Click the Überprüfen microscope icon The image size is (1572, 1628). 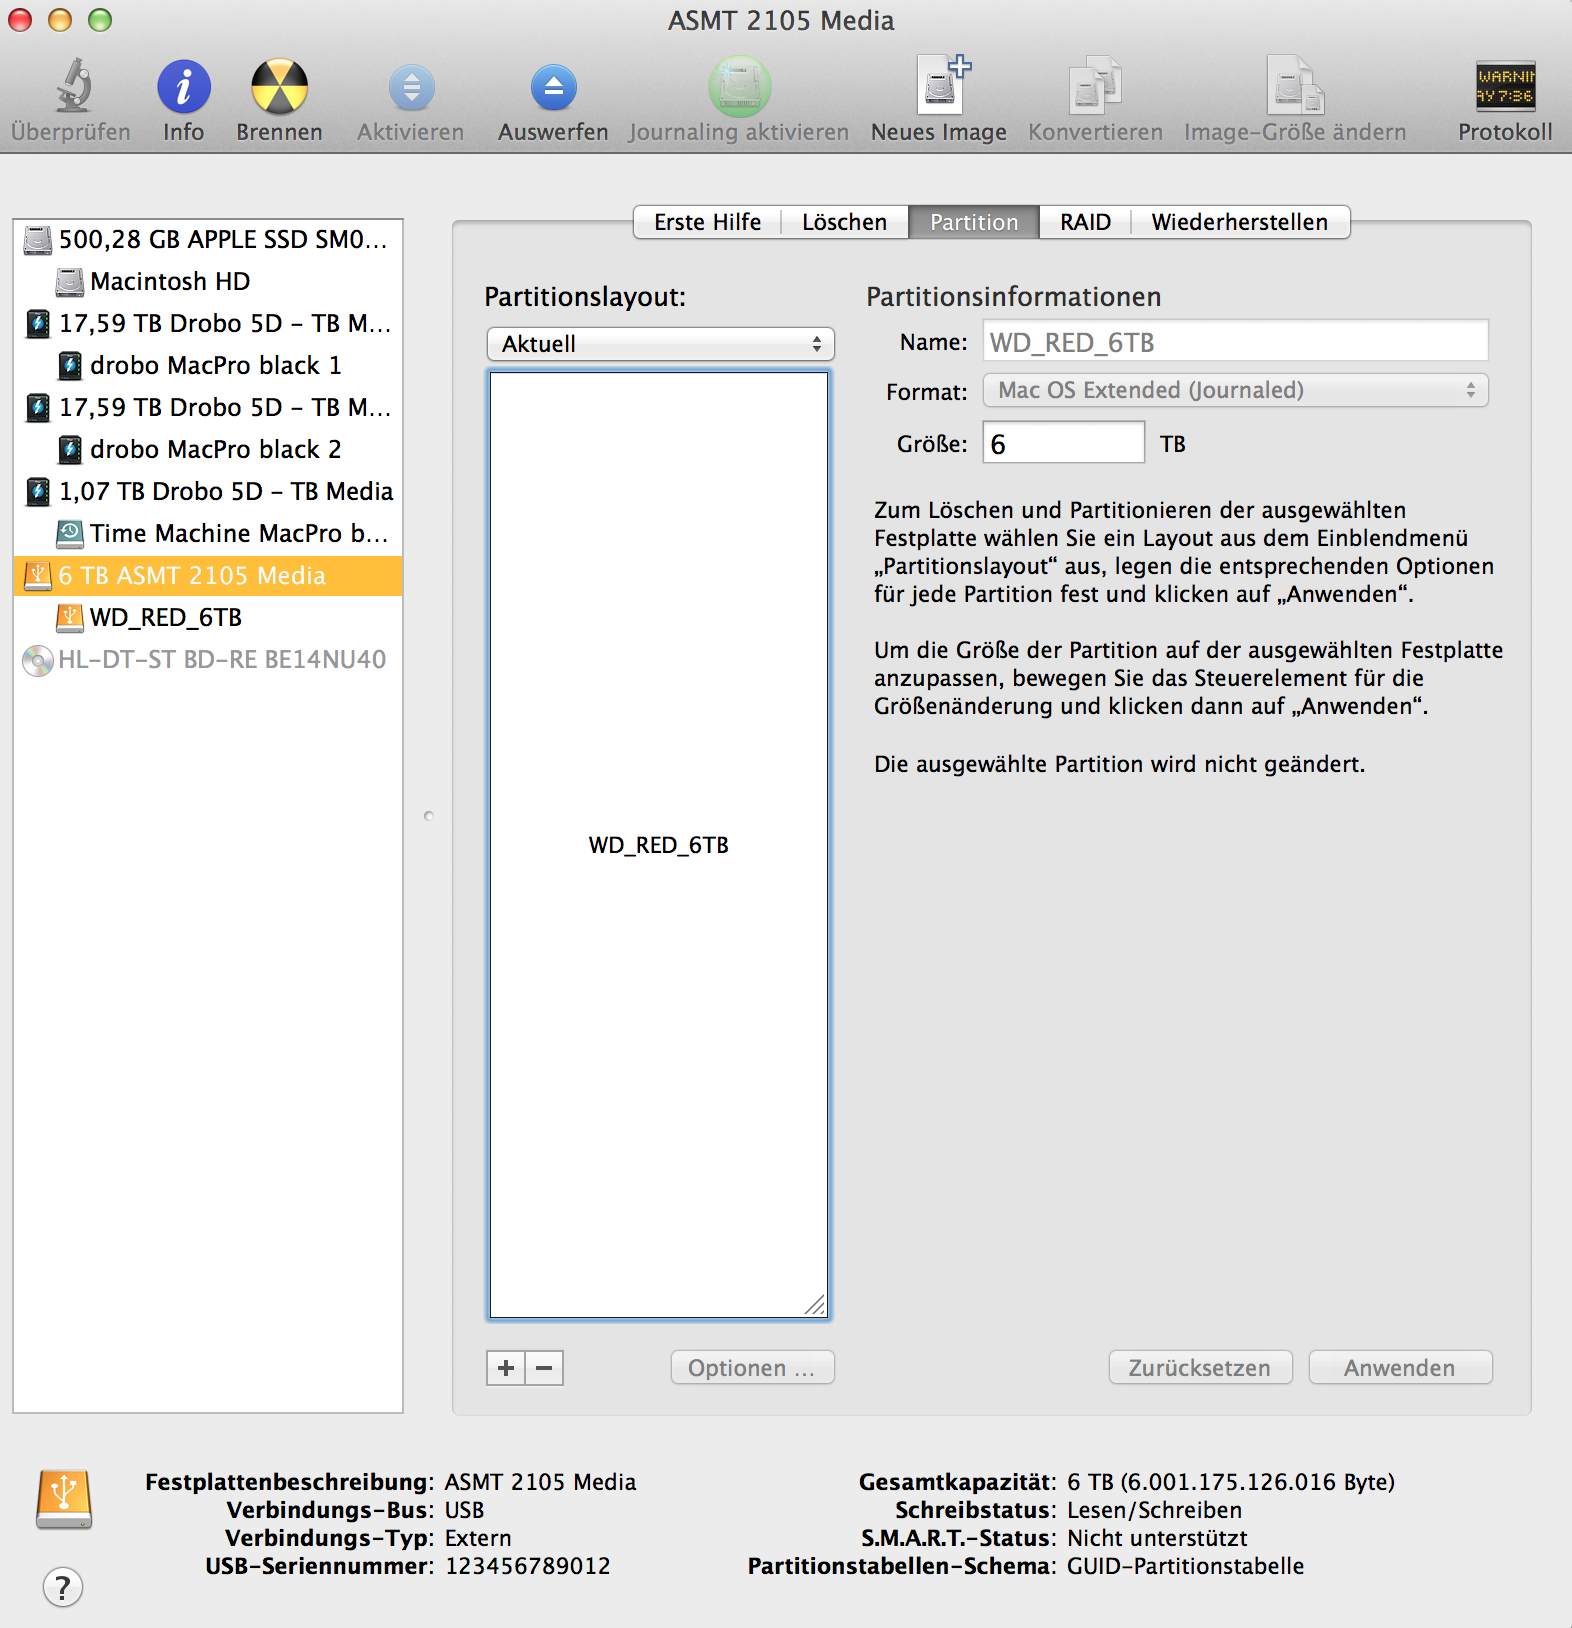(x=72, y=86)
